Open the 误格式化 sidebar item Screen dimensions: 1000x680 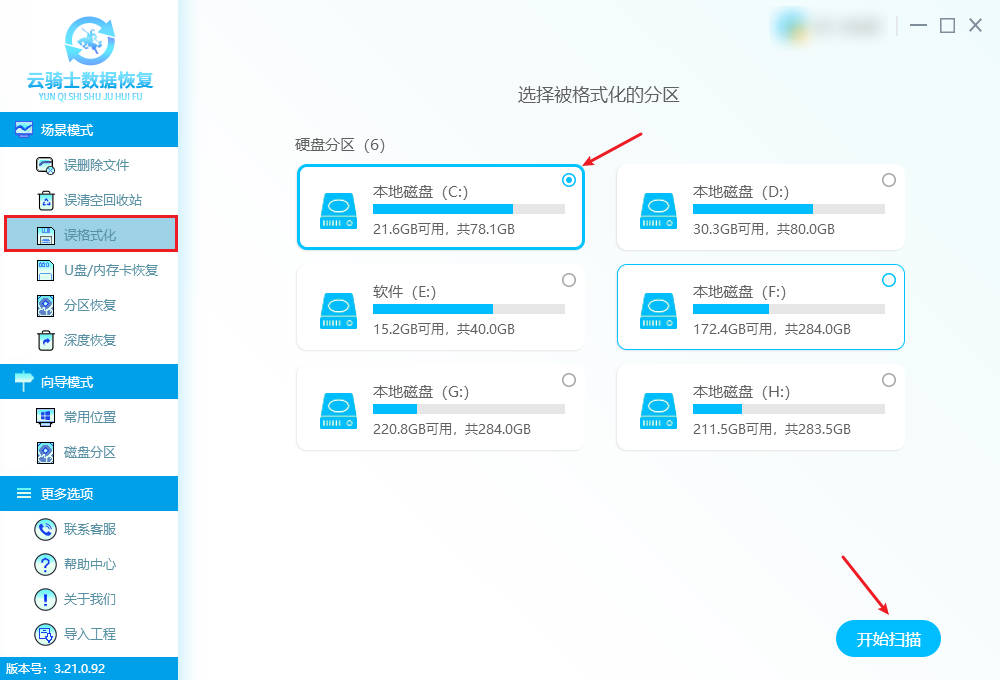point(90,235)
